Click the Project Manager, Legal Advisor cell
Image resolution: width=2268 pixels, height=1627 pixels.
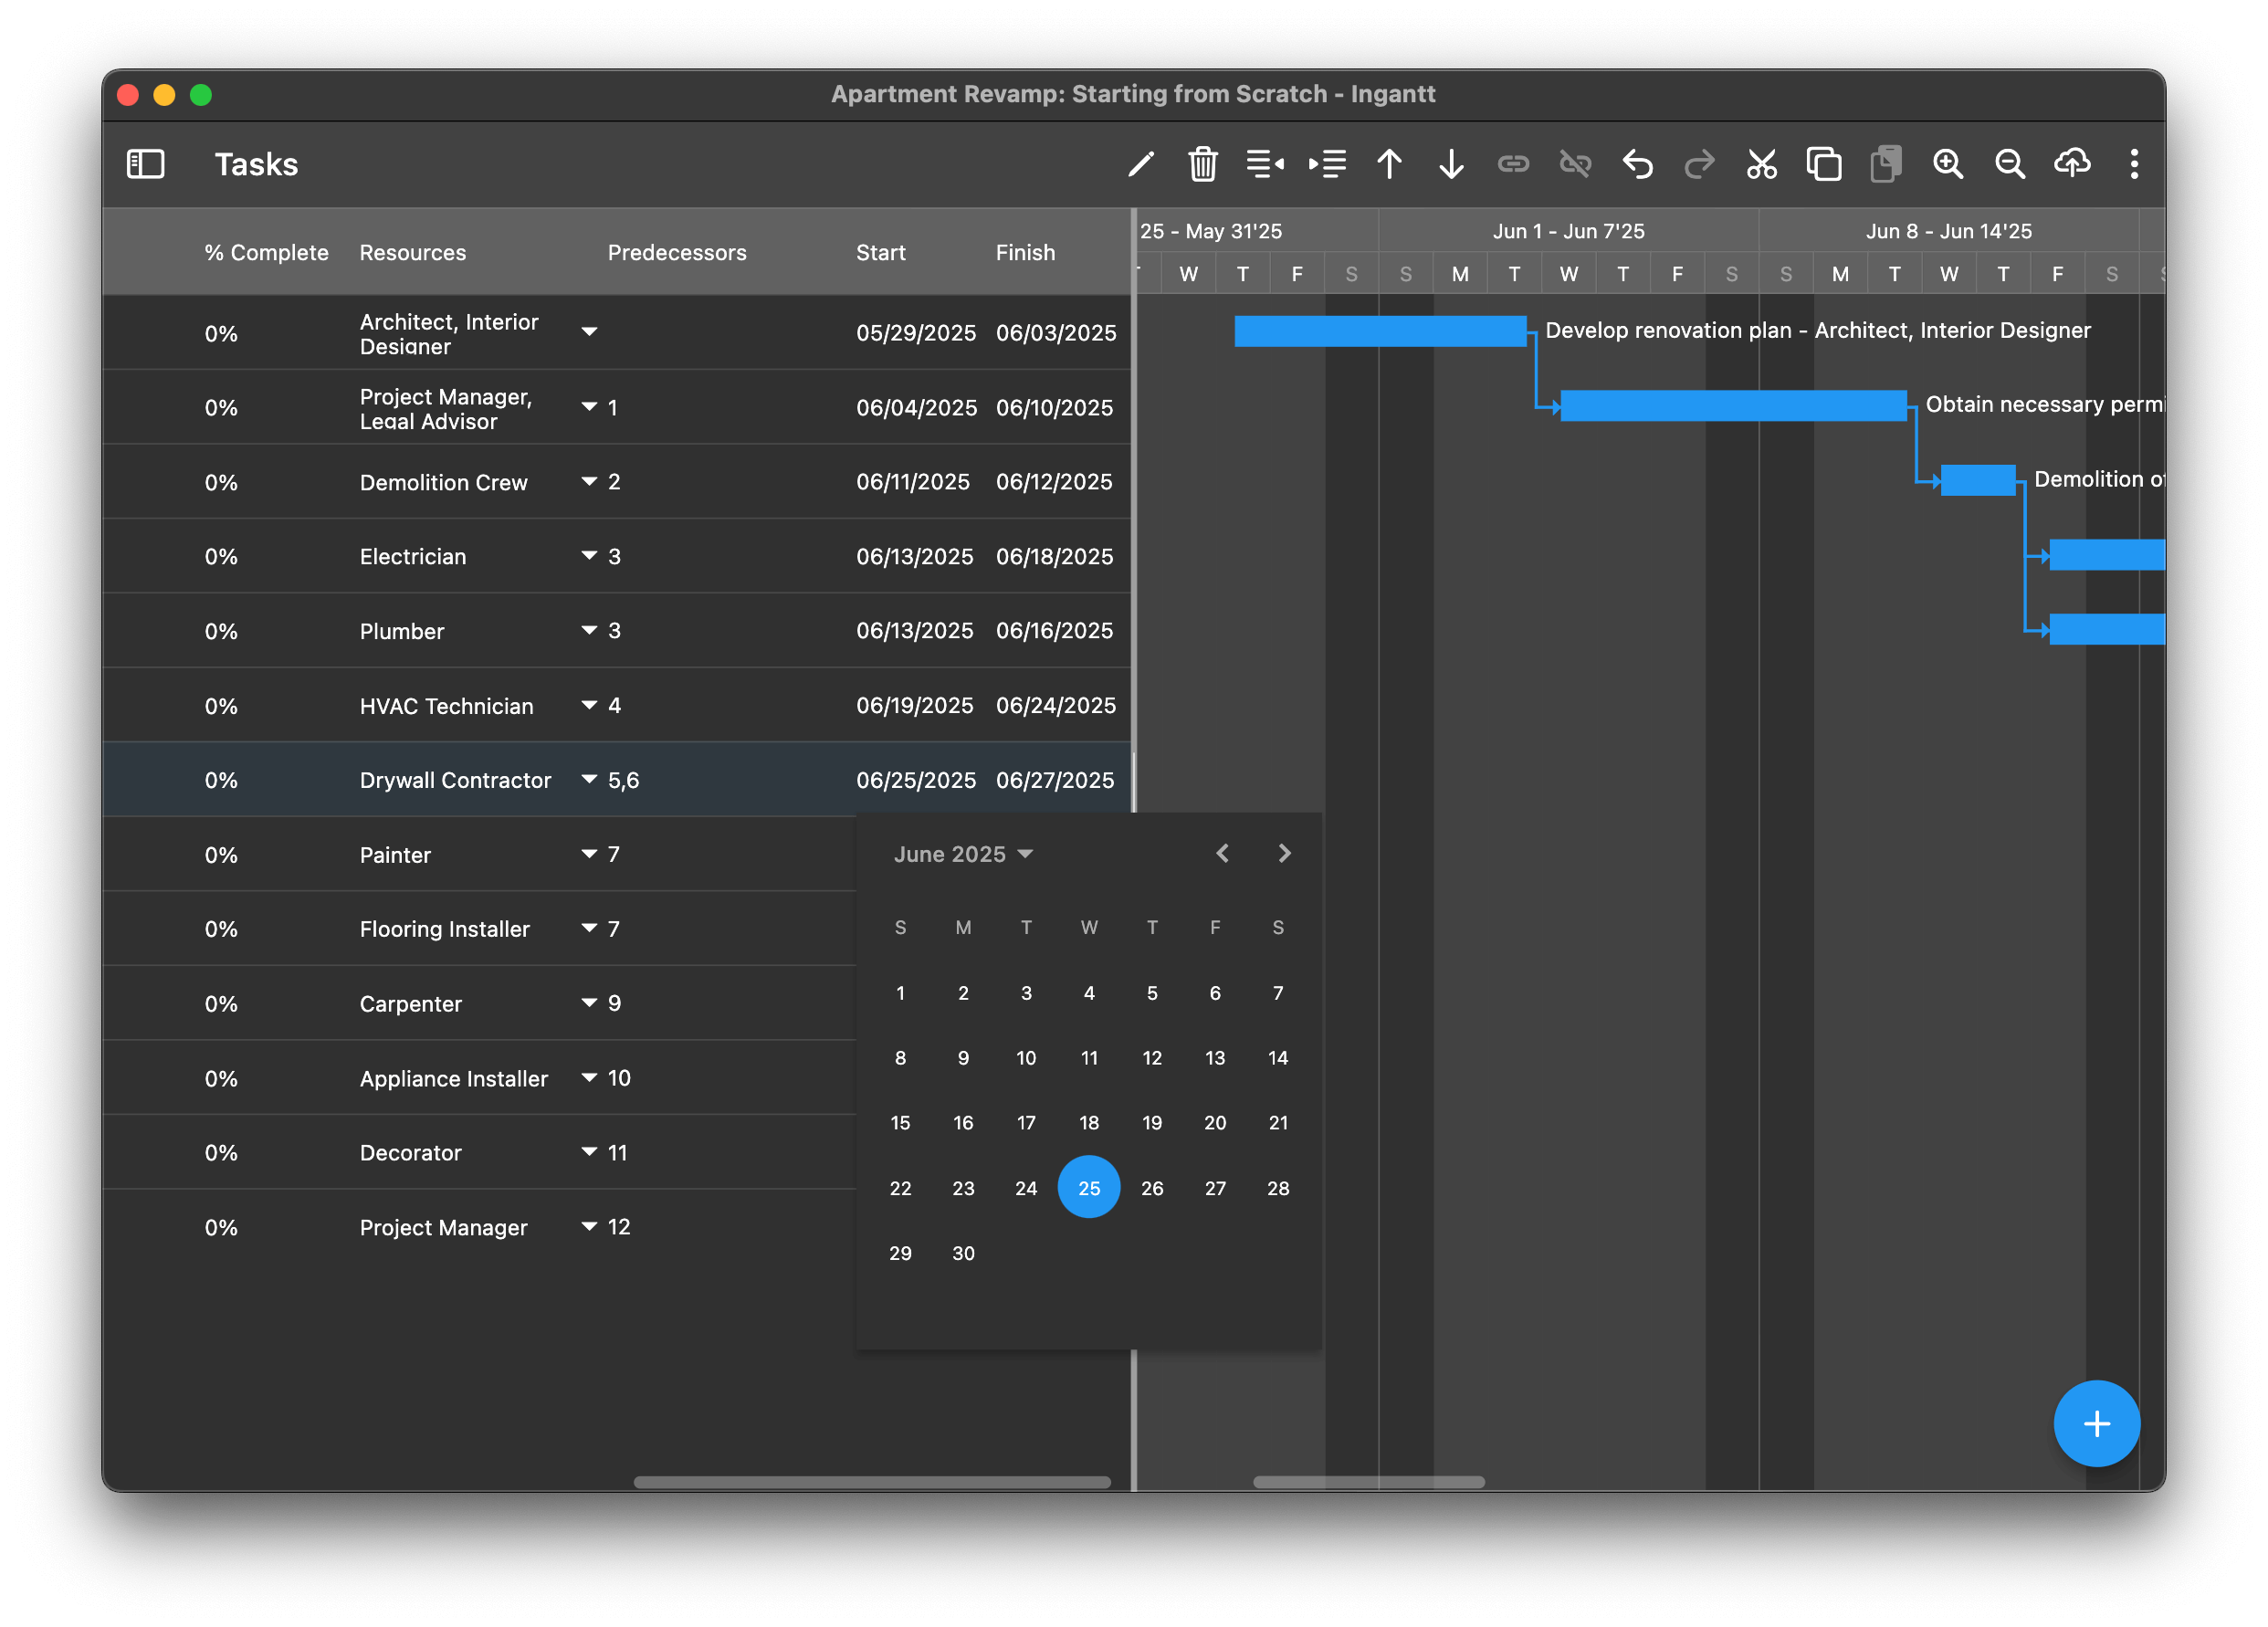click(x=446, y=408)
